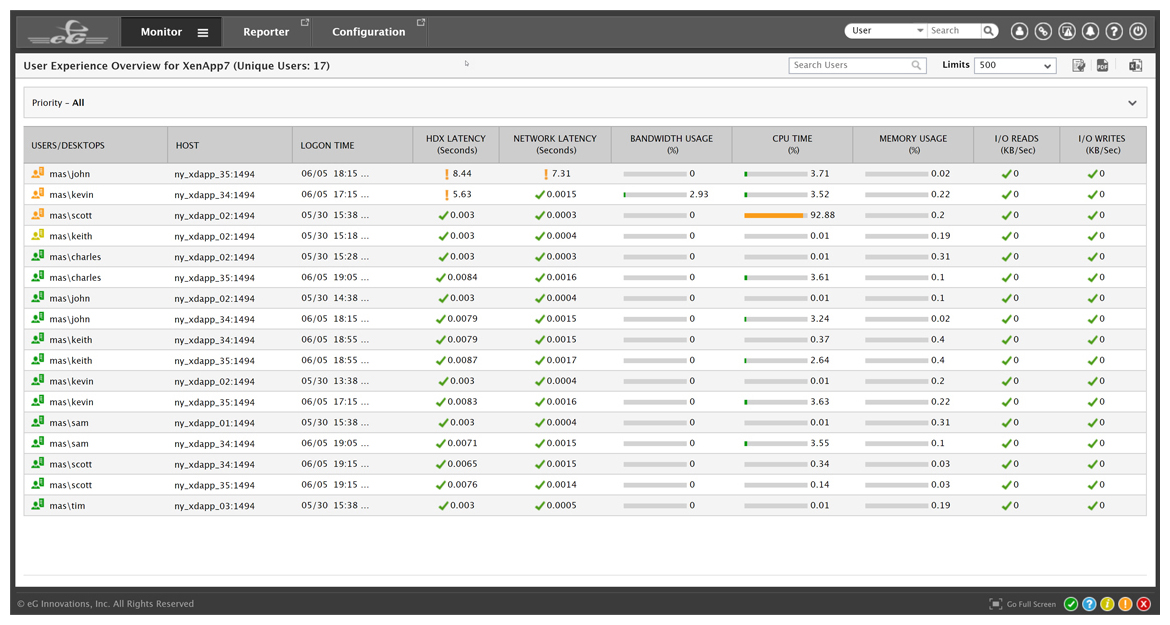Click the external-link icon next to Reporter
Screen dimensions: 1170x625
(304, 22)
